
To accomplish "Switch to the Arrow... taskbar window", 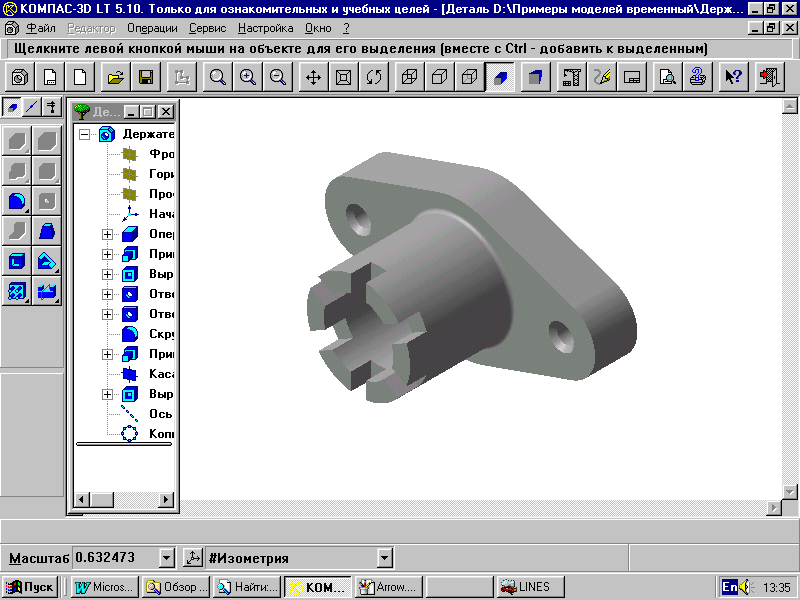I will [x=389, y=587].
